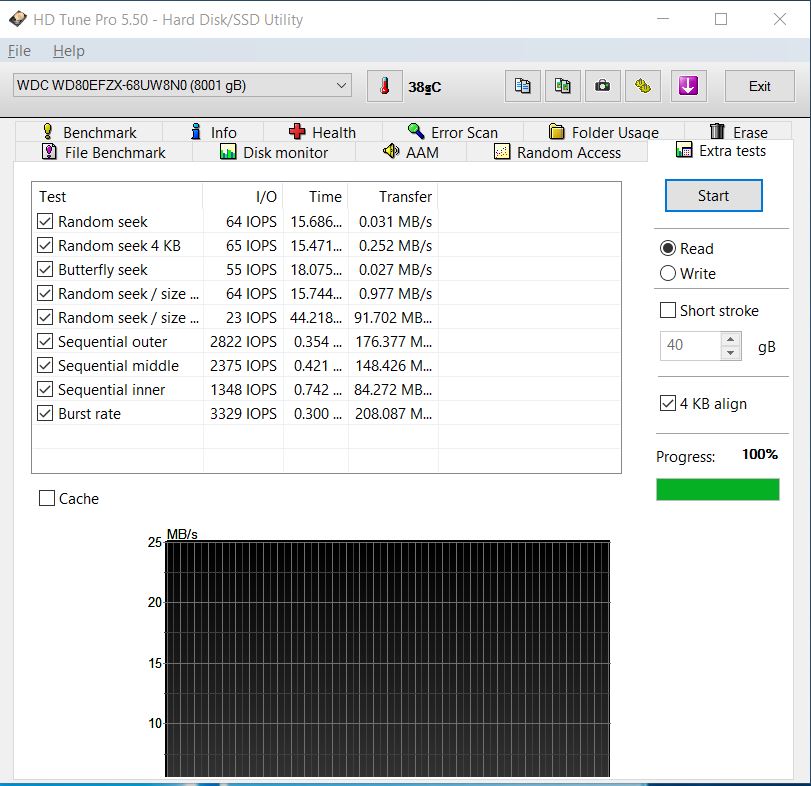Open the Folder Usage tab

click(603, 132)
